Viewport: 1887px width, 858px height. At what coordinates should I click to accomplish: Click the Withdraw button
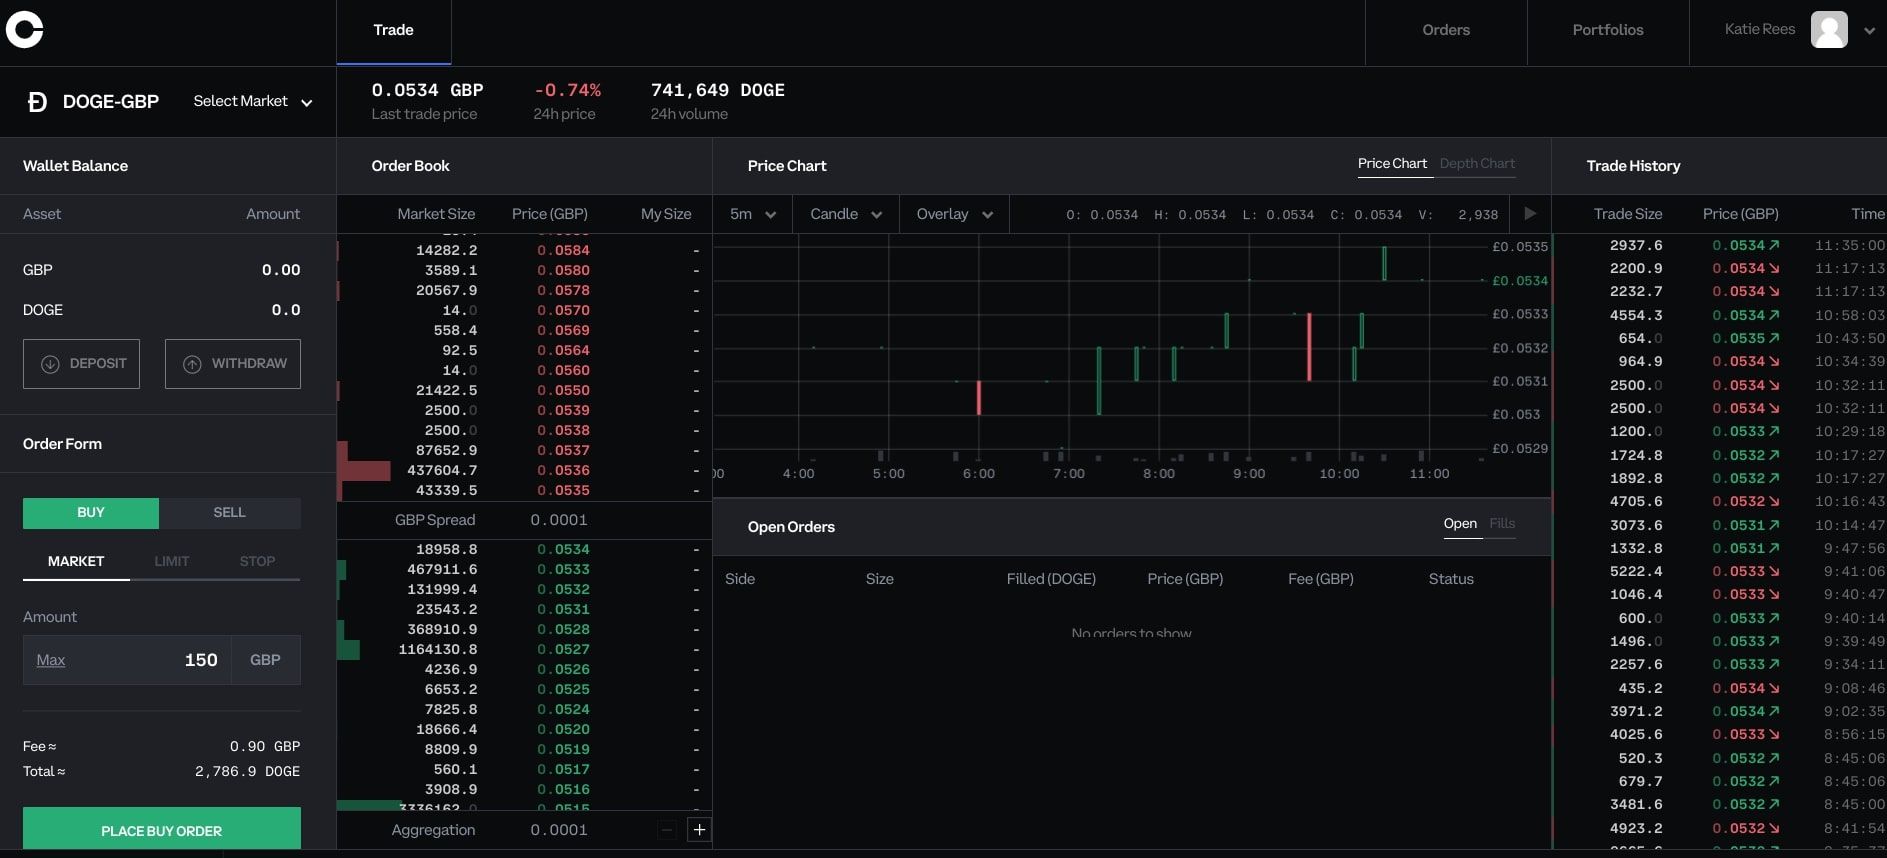point(233,364)
